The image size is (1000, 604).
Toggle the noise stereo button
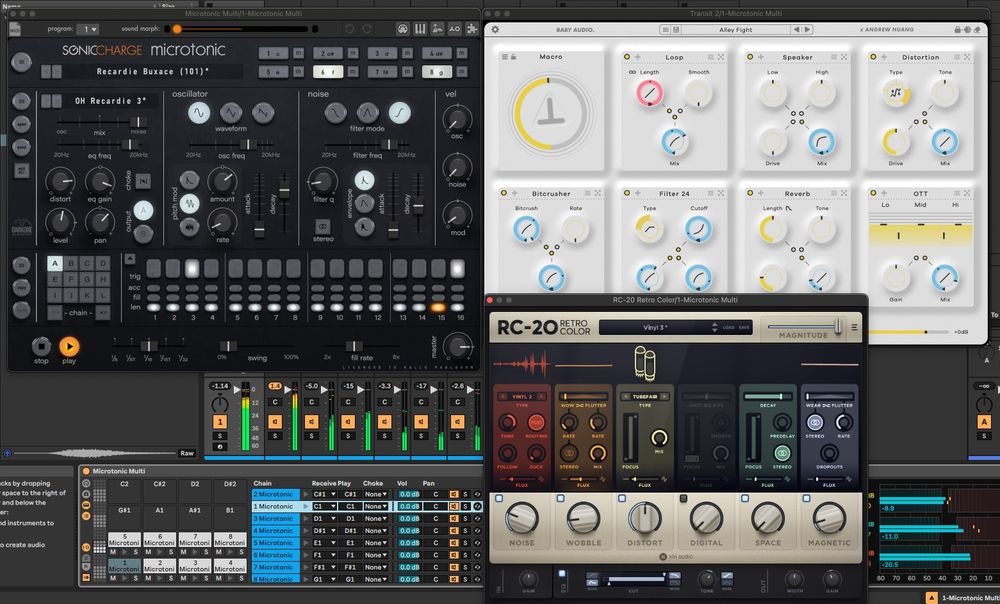point(323,226)
